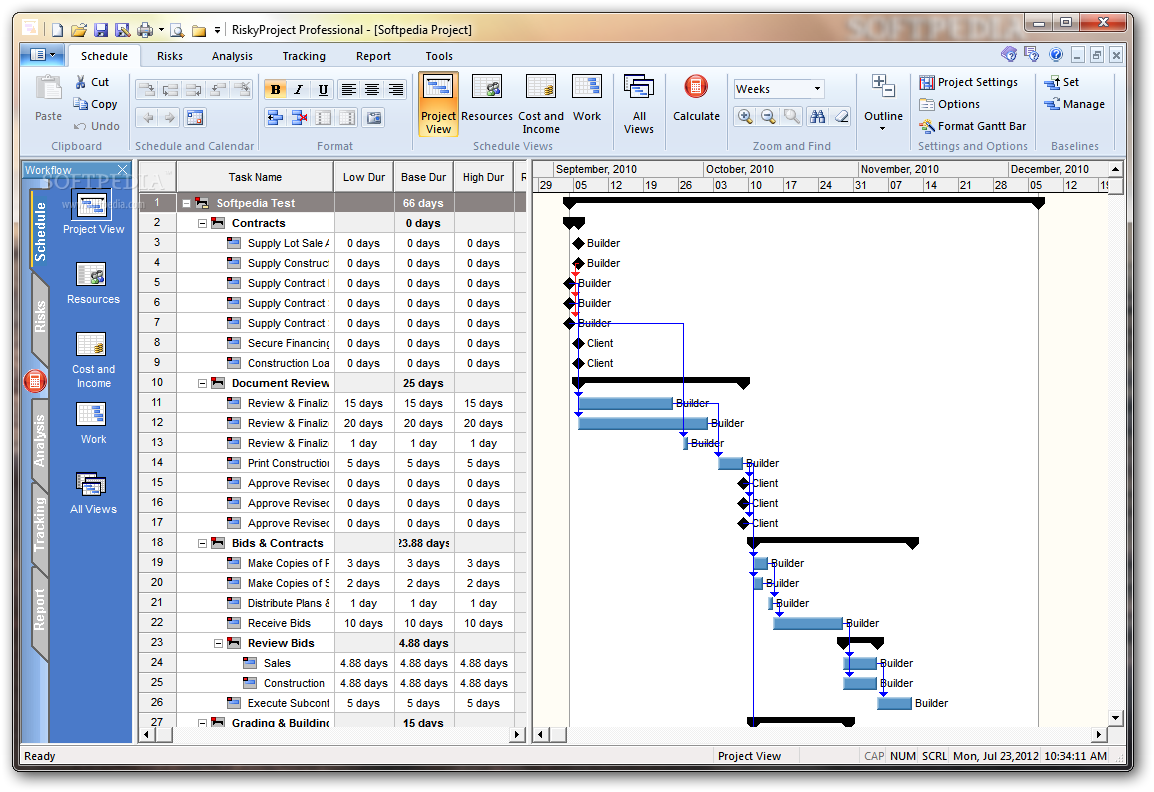The height and width of the screenshot is (792, 1154).
Task: Toggle center alignment in Format group
Action: pos(372,89)
